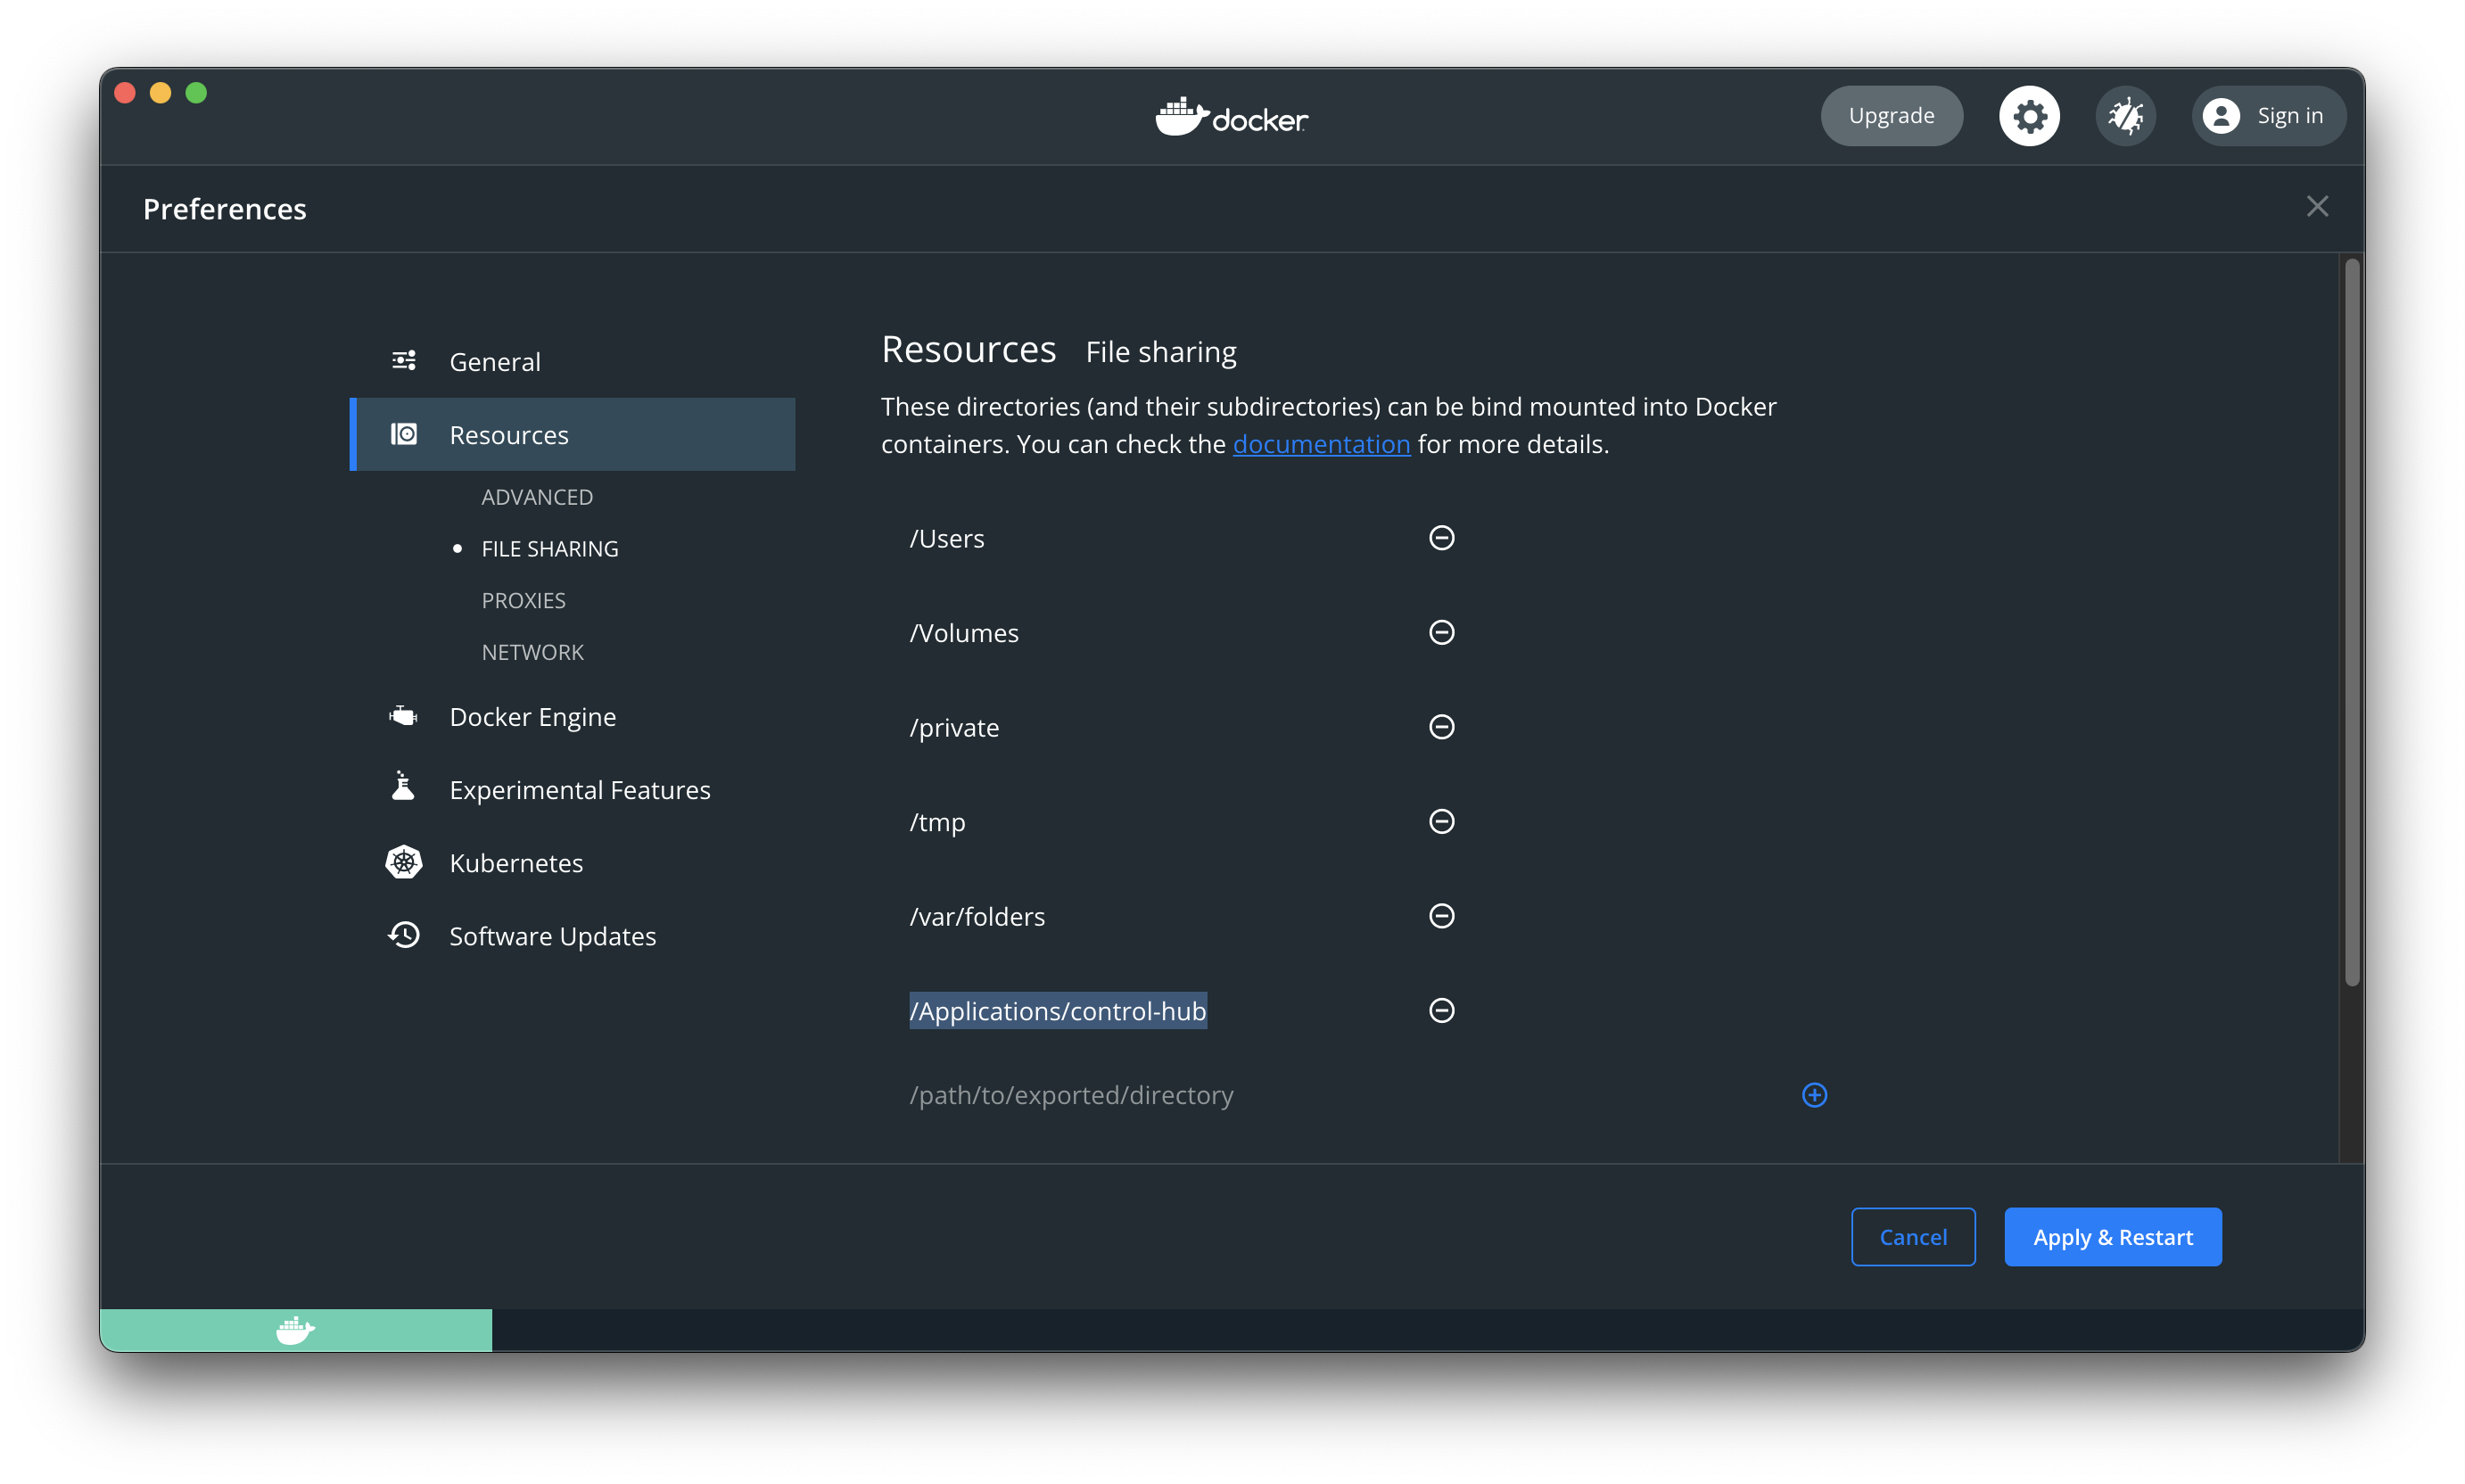Open the General preferences section

(x=494, y=362)
